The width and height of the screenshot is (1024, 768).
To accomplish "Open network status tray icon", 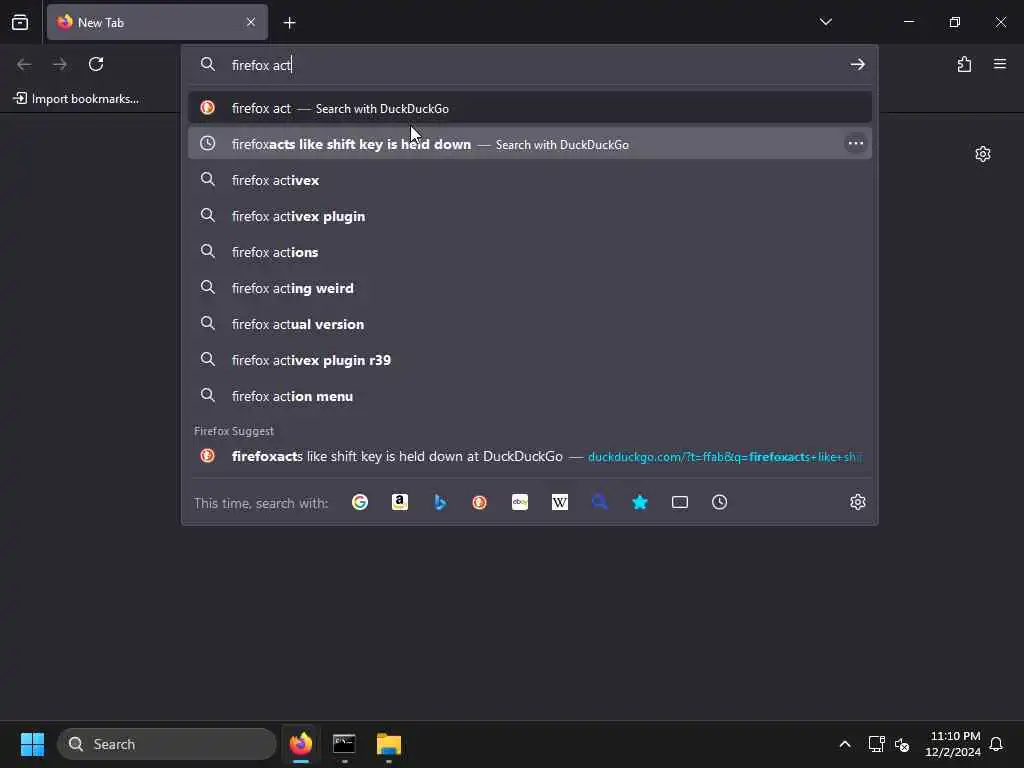I will [876, 744].
